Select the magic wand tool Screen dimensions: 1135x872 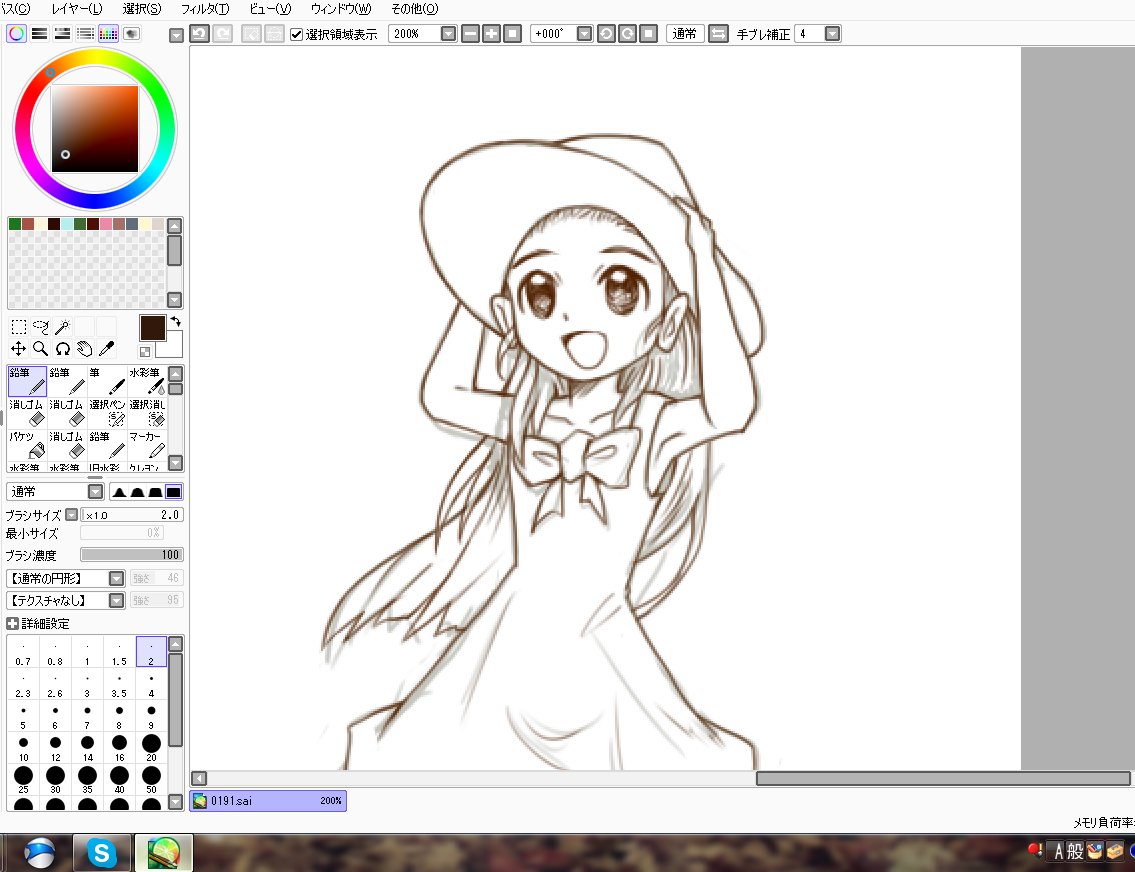(62, 327)
